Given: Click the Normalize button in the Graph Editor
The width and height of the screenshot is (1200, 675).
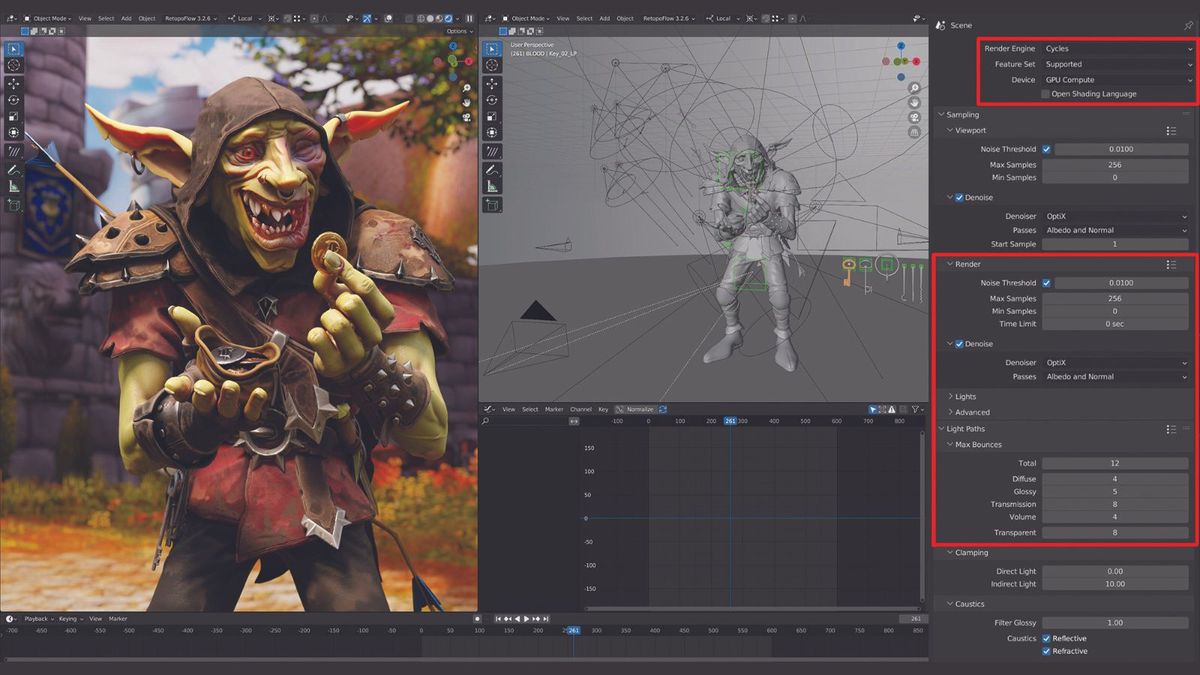Looking at the screenshot, I should click(640, 410).
